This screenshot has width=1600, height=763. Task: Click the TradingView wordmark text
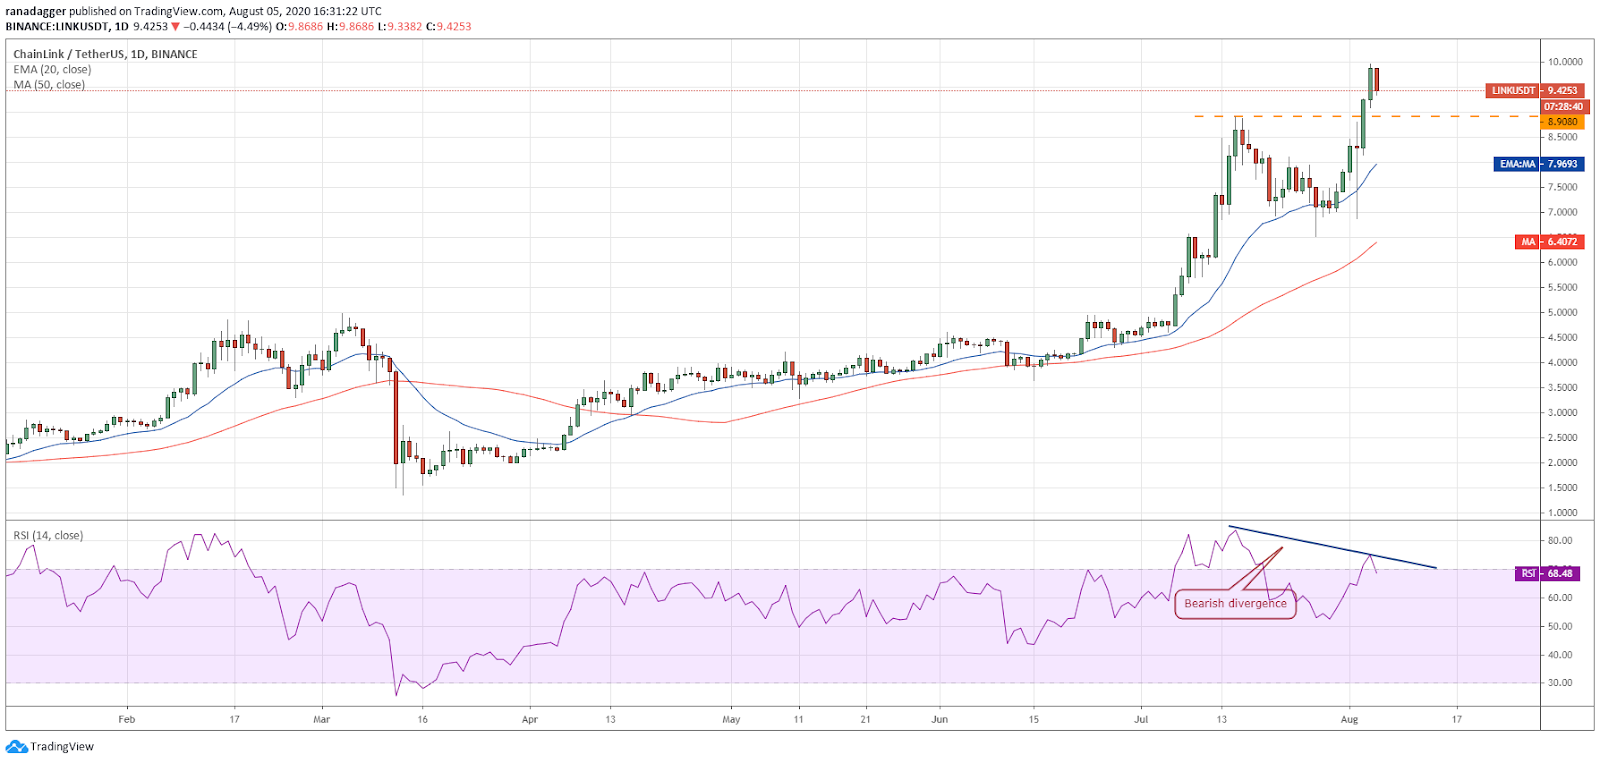pos(62,747)
